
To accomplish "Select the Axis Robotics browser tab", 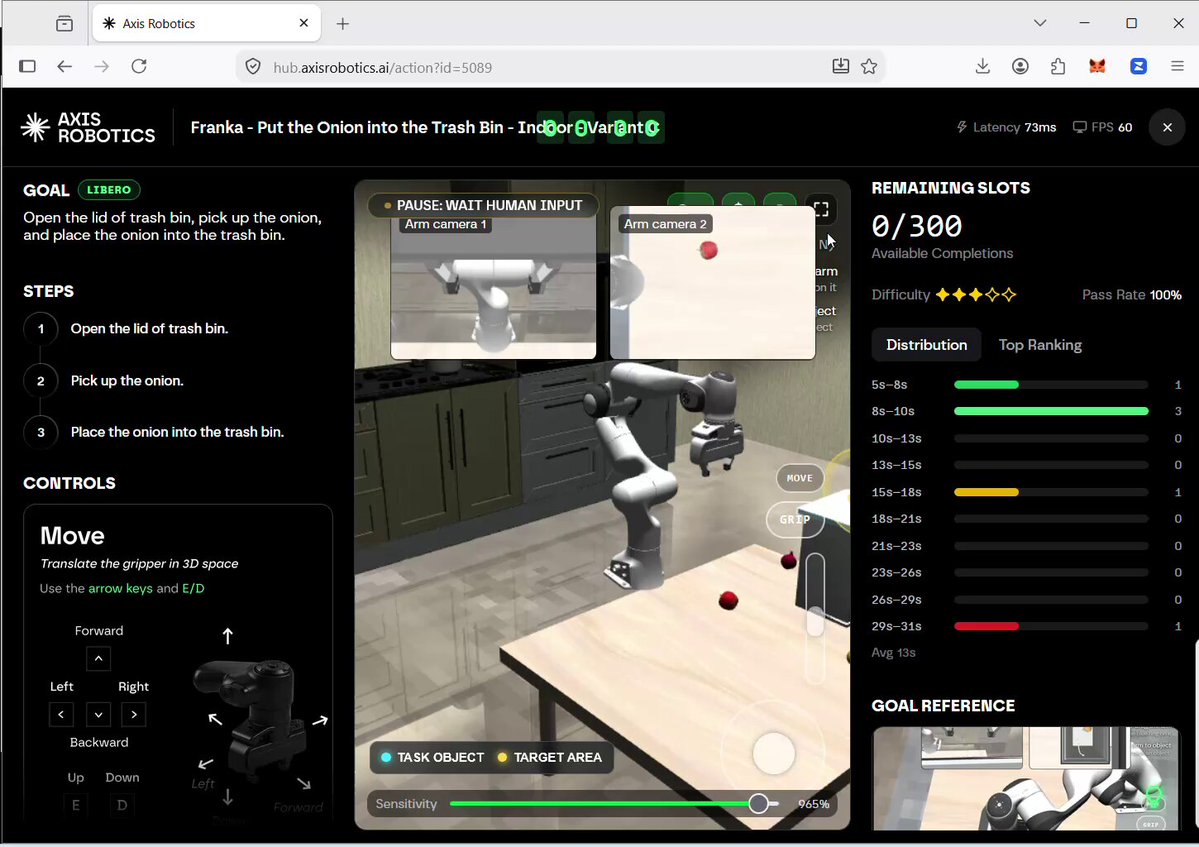I will (206, 24).
